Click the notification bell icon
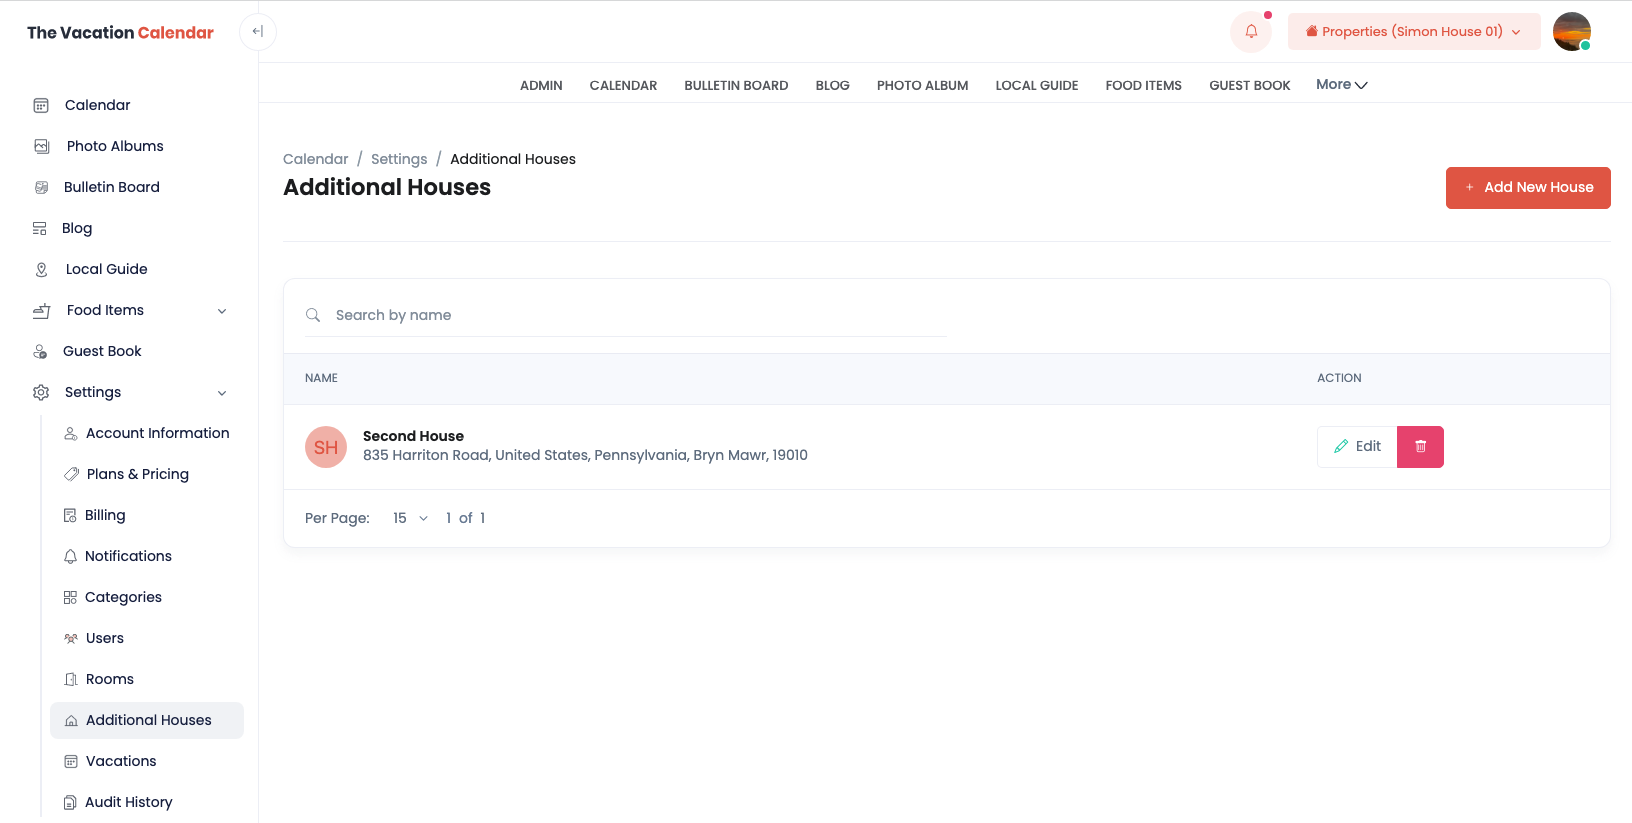This screenshot has width=1632, height=823. coord(1250,32)
